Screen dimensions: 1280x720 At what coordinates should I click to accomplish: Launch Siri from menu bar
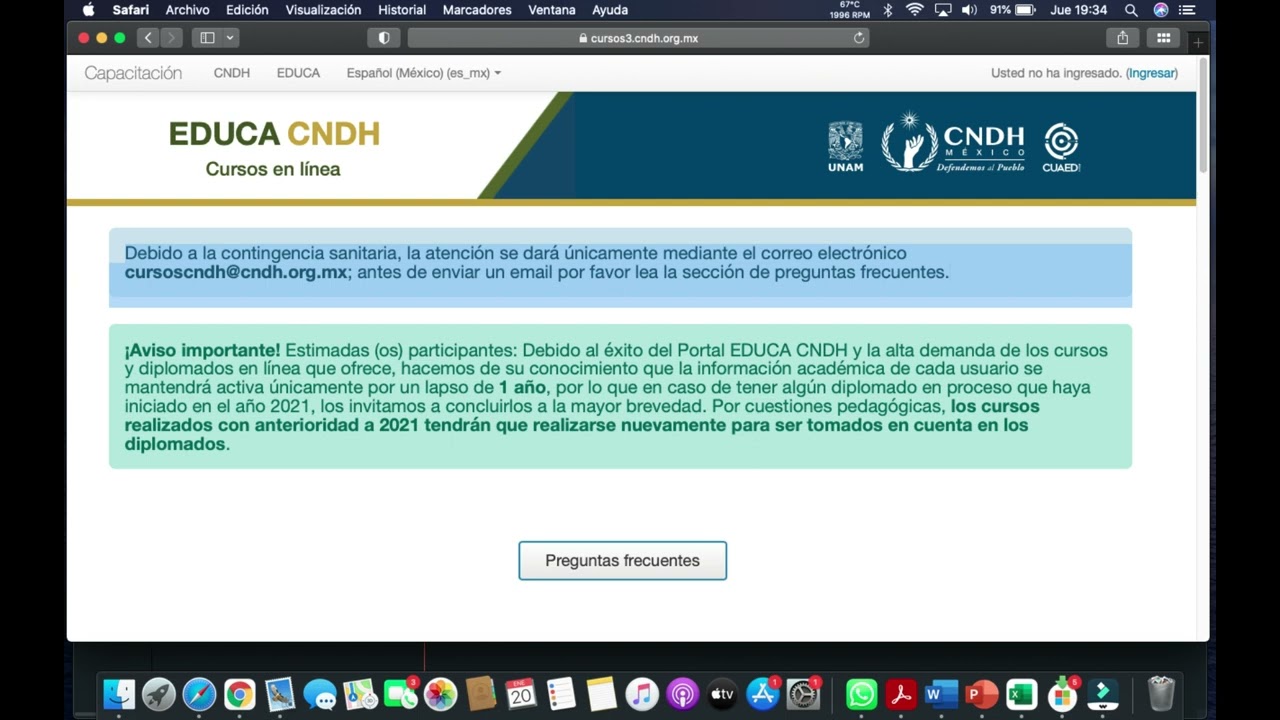pos(1160,10)
